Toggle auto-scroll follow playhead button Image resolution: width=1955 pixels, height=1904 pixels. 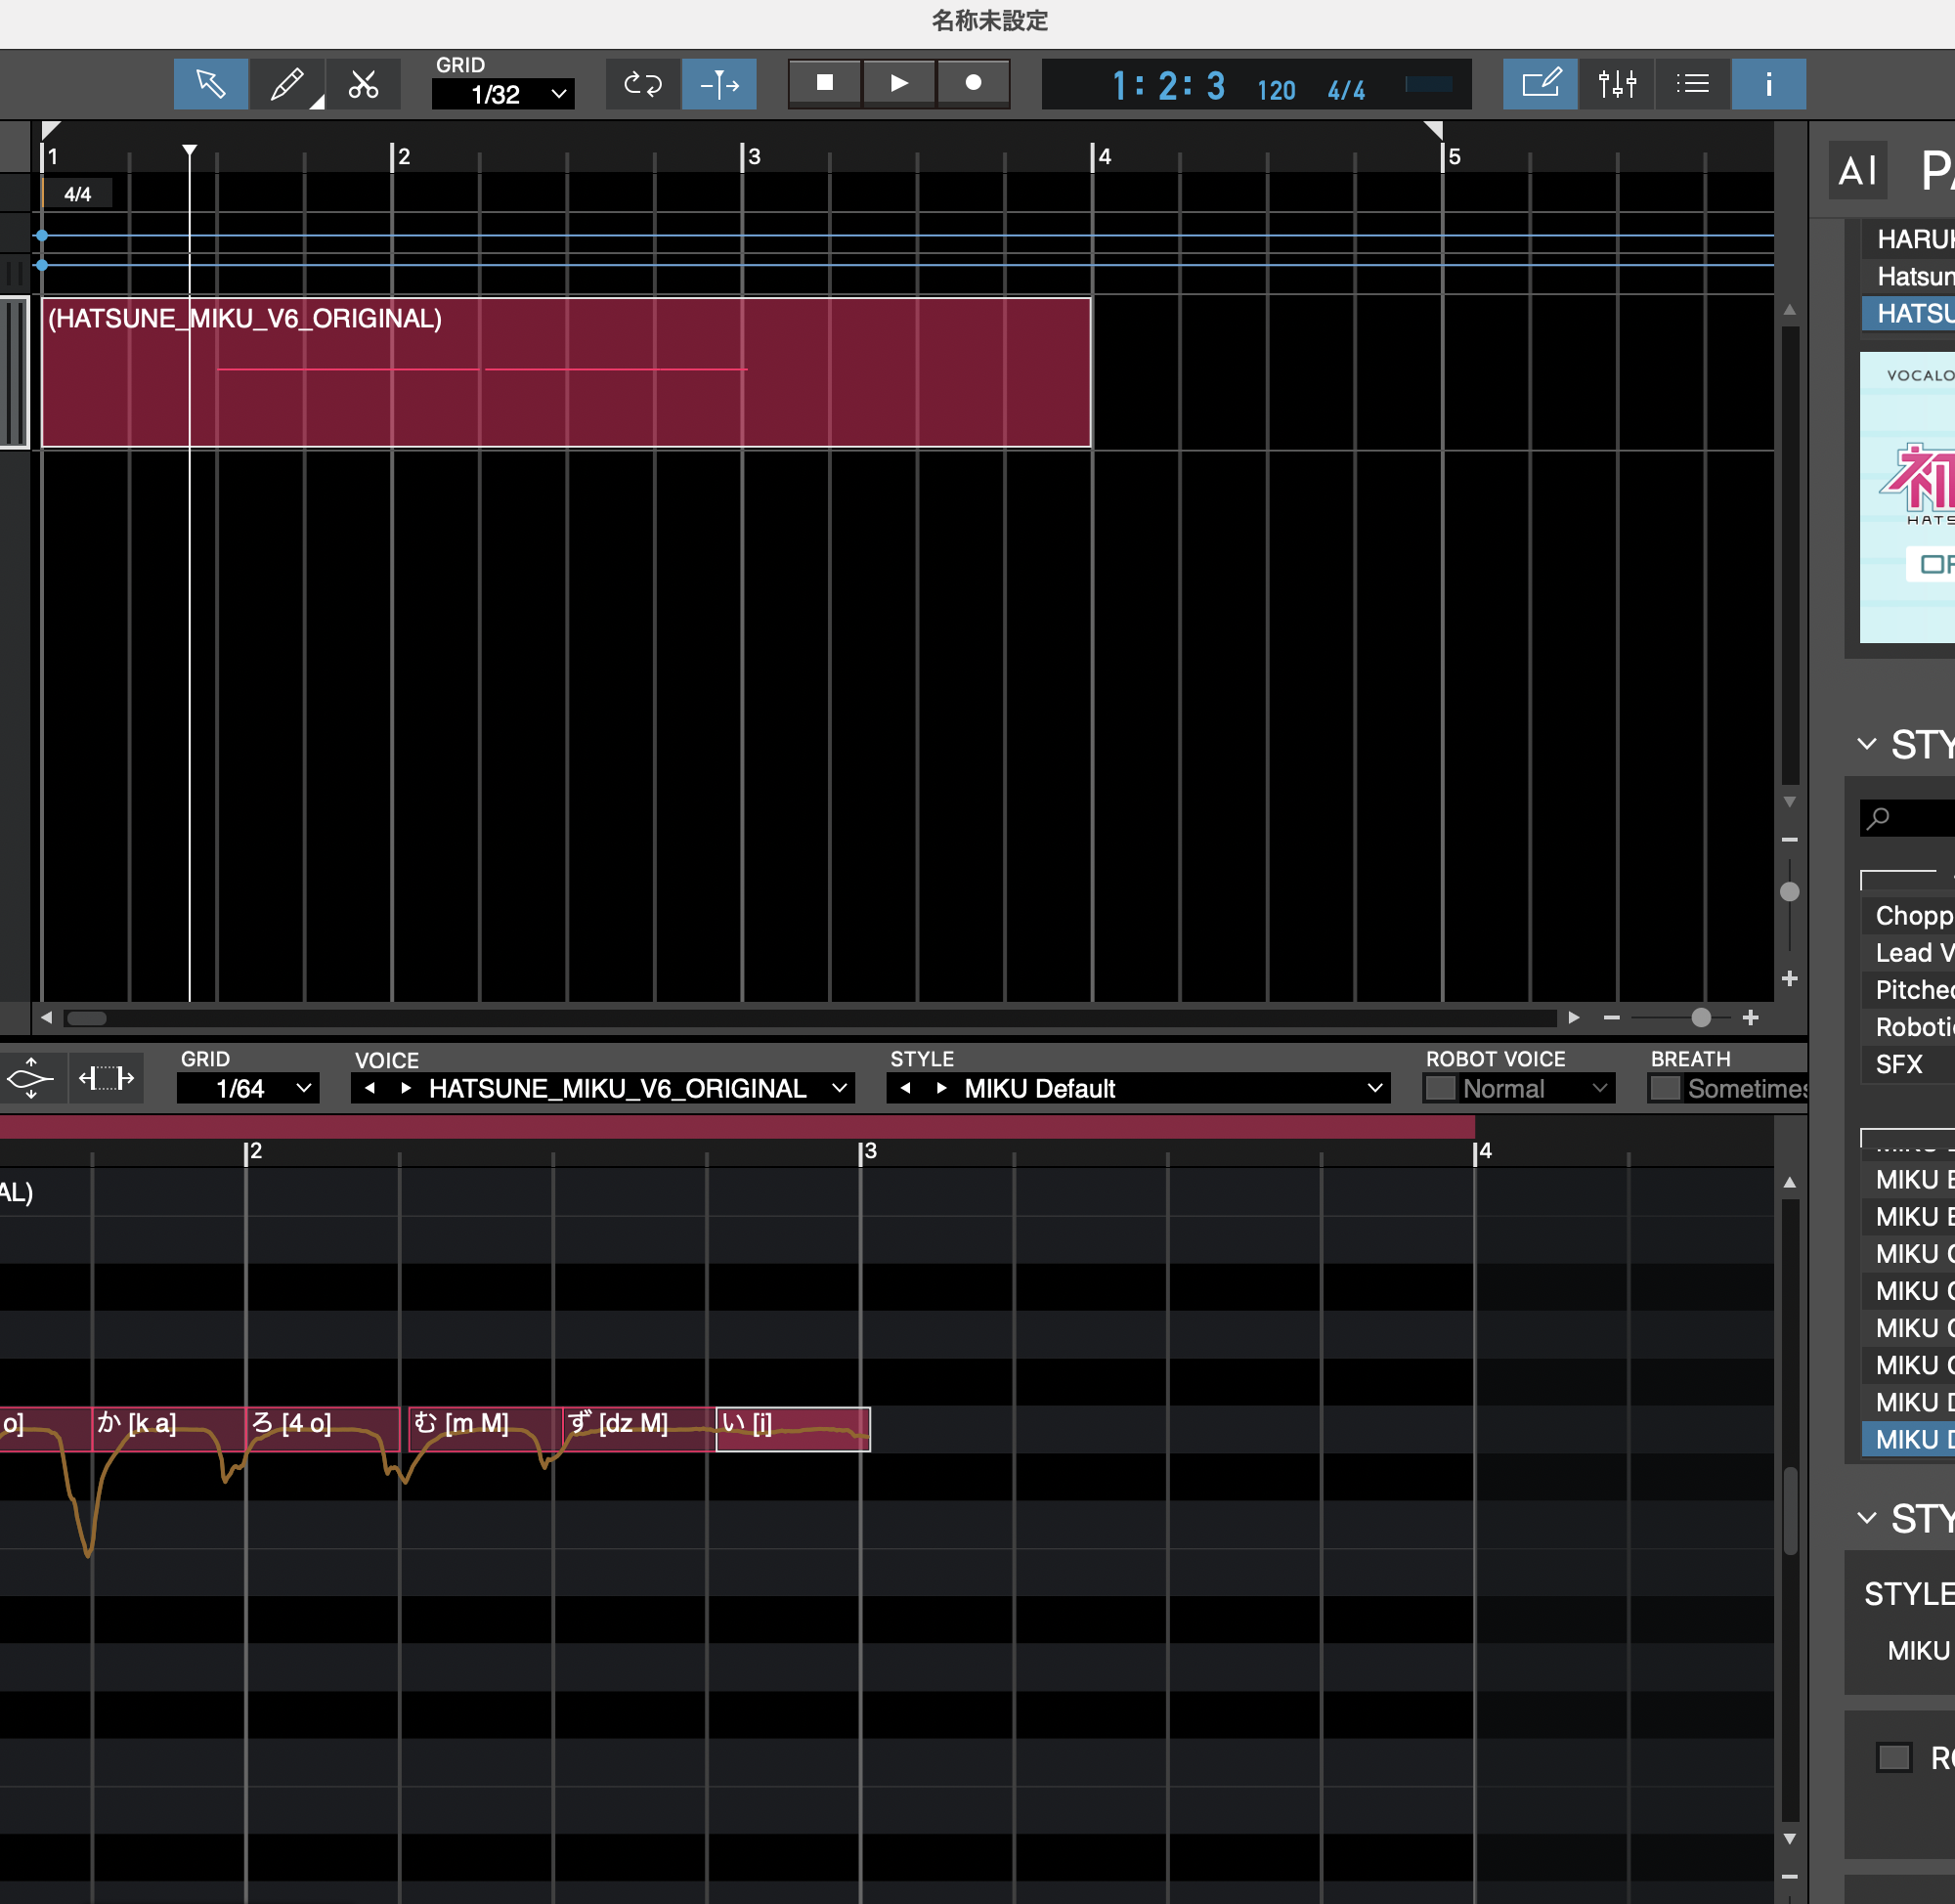tap(719, 84)
